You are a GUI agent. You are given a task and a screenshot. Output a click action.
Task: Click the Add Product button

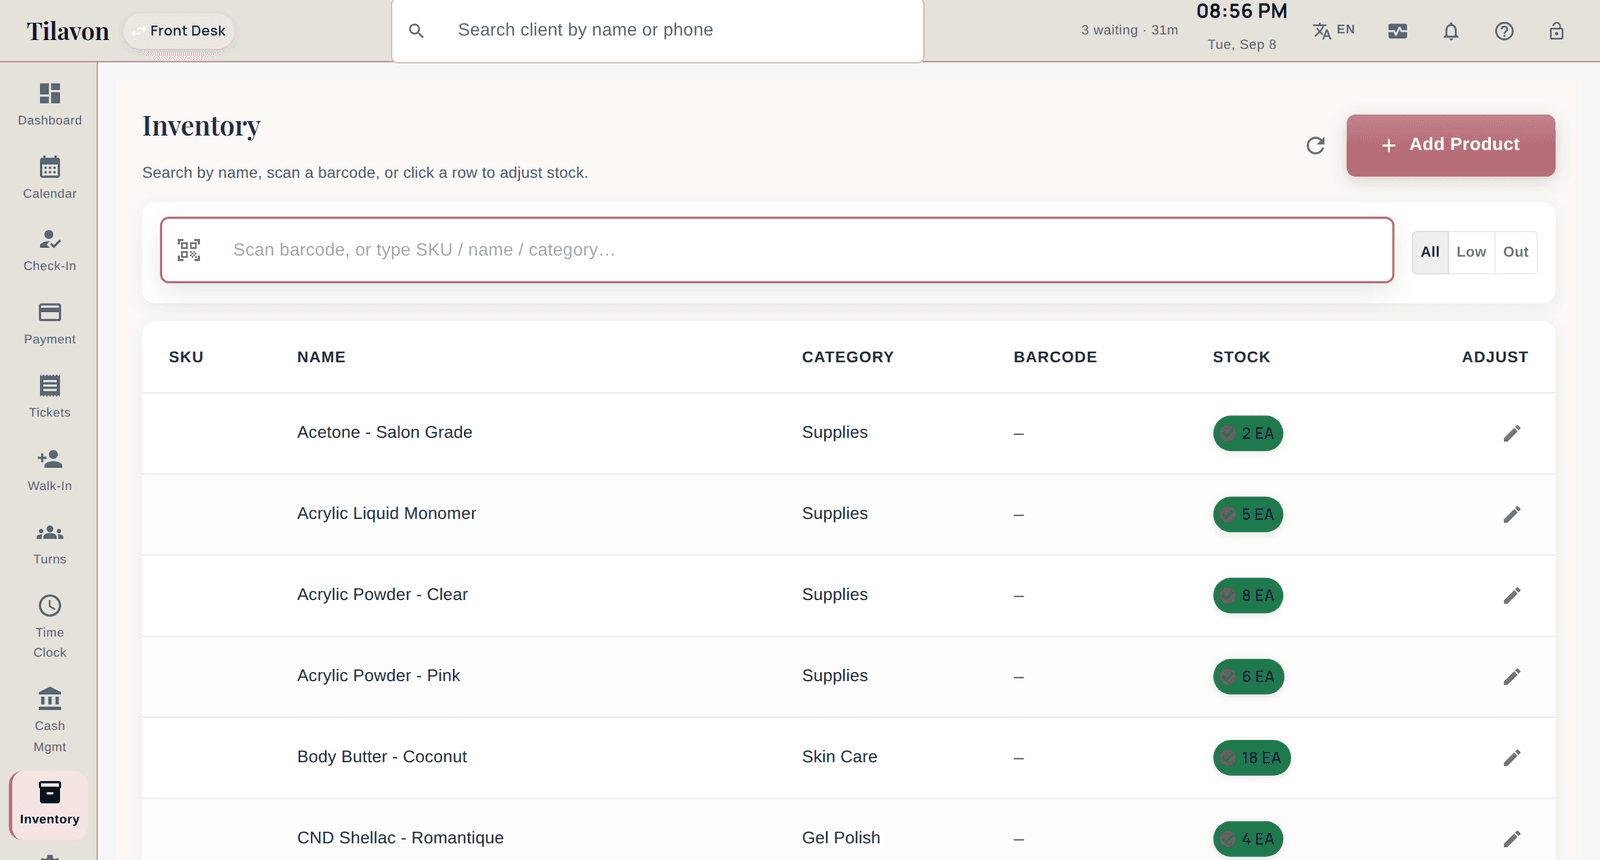[x=1451, y=145]
